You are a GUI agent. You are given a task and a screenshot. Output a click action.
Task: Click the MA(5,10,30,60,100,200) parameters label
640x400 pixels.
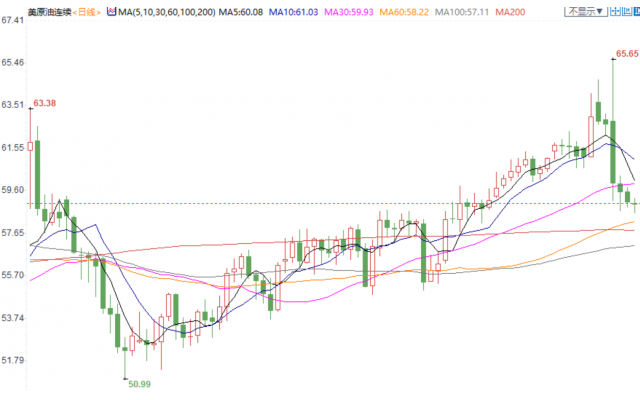(x=167, y=12)
